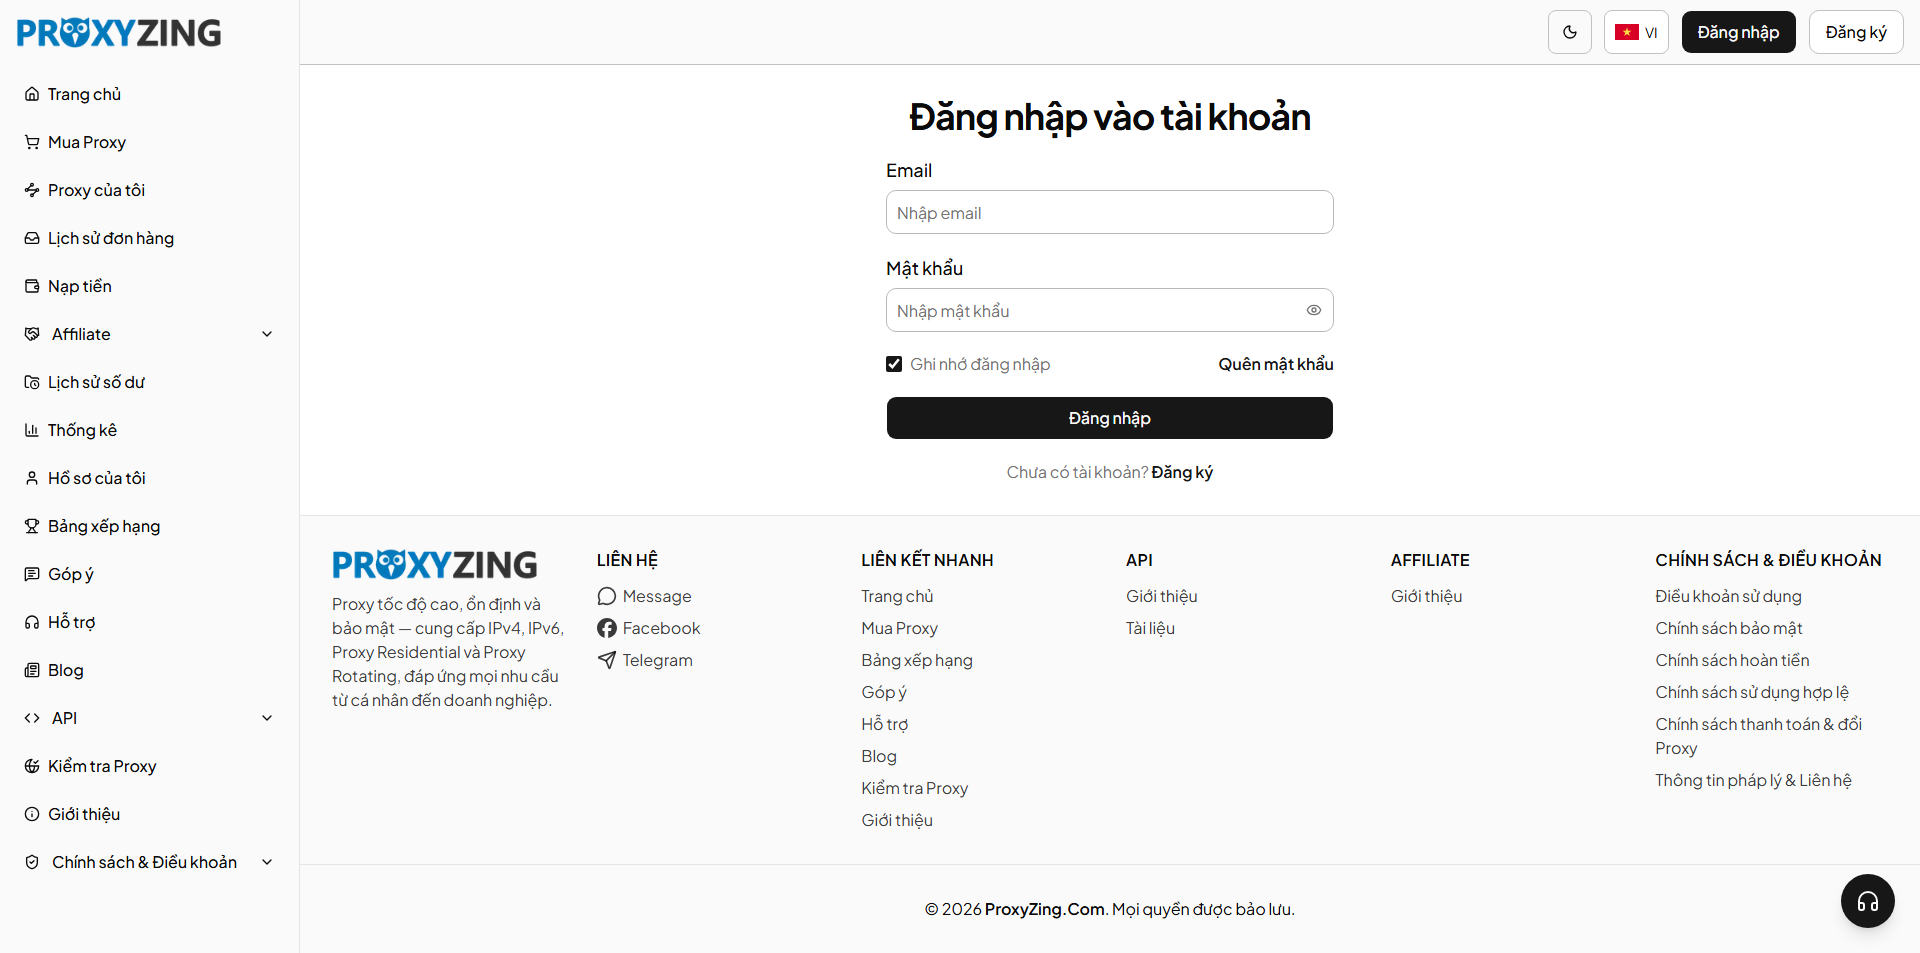Click the Message bubble icon in Liên hệ
Viewport: 1920px width, 953px height.
point(606,596)
